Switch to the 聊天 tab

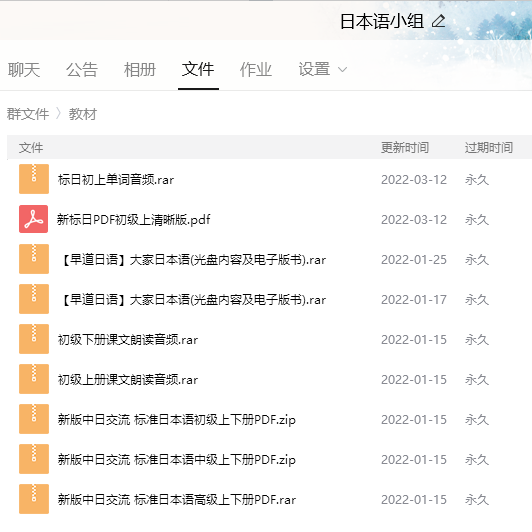pyautogui.click(x=24, y=70)
